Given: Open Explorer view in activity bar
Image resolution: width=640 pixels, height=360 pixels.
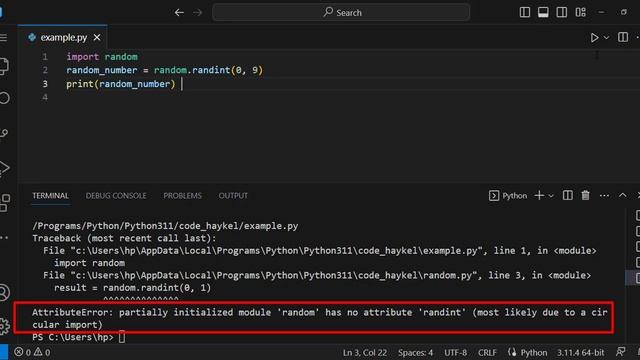Looking at the screenshot, I should [4, 66].
